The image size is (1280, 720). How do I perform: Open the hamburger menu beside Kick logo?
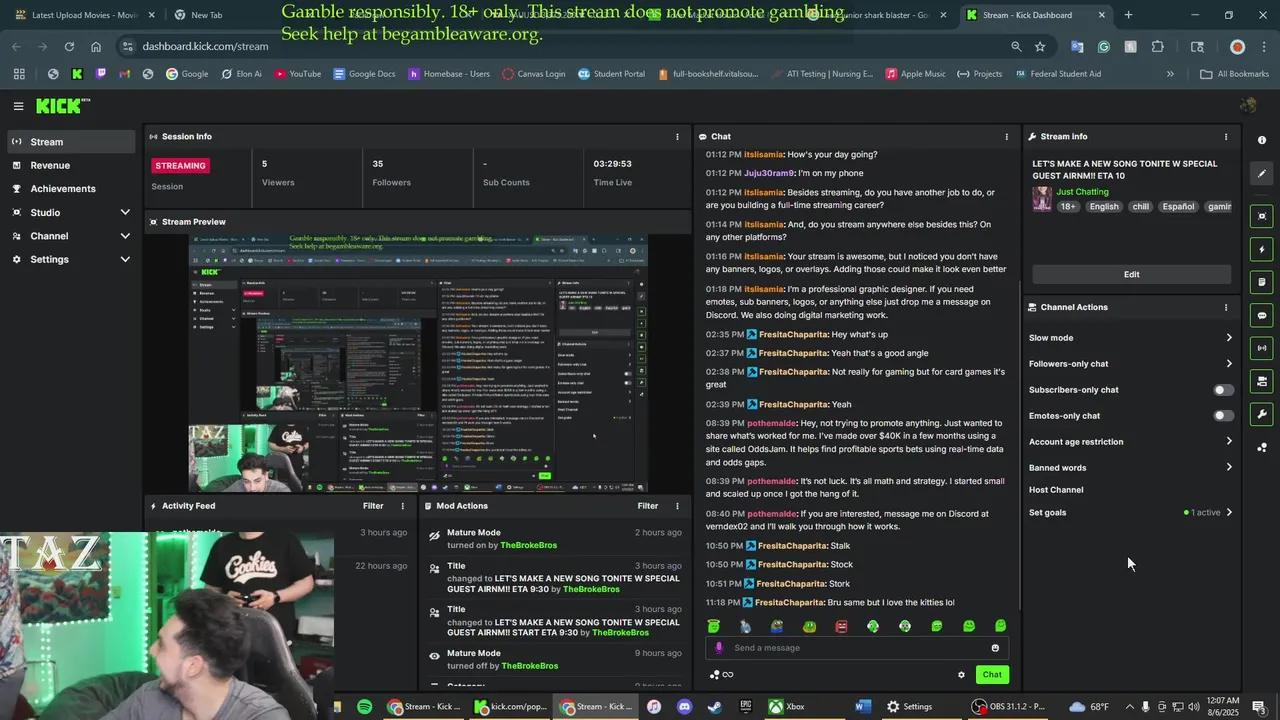tap(18, 106)
